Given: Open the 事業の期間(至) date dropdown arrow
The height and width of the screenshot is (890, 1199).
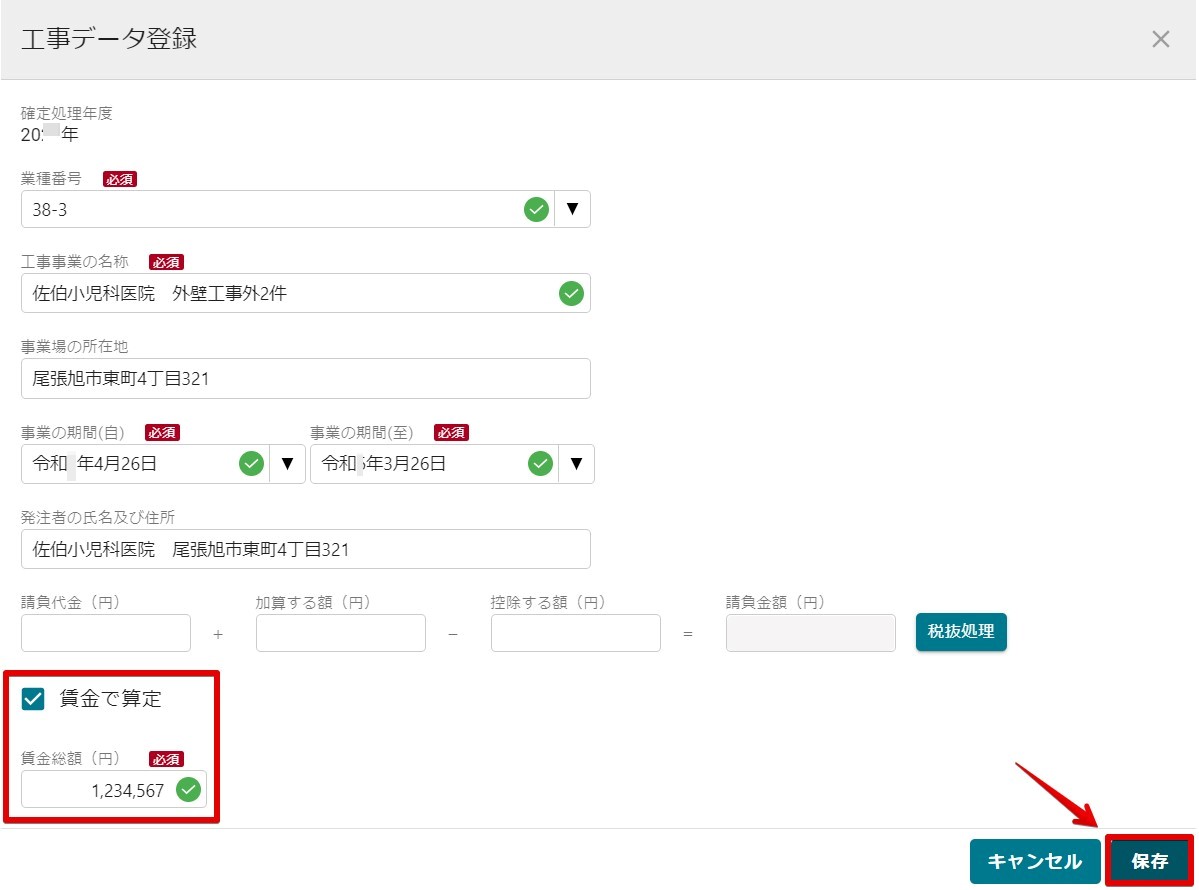Looking at the screenshot, I should pos(577,463).
